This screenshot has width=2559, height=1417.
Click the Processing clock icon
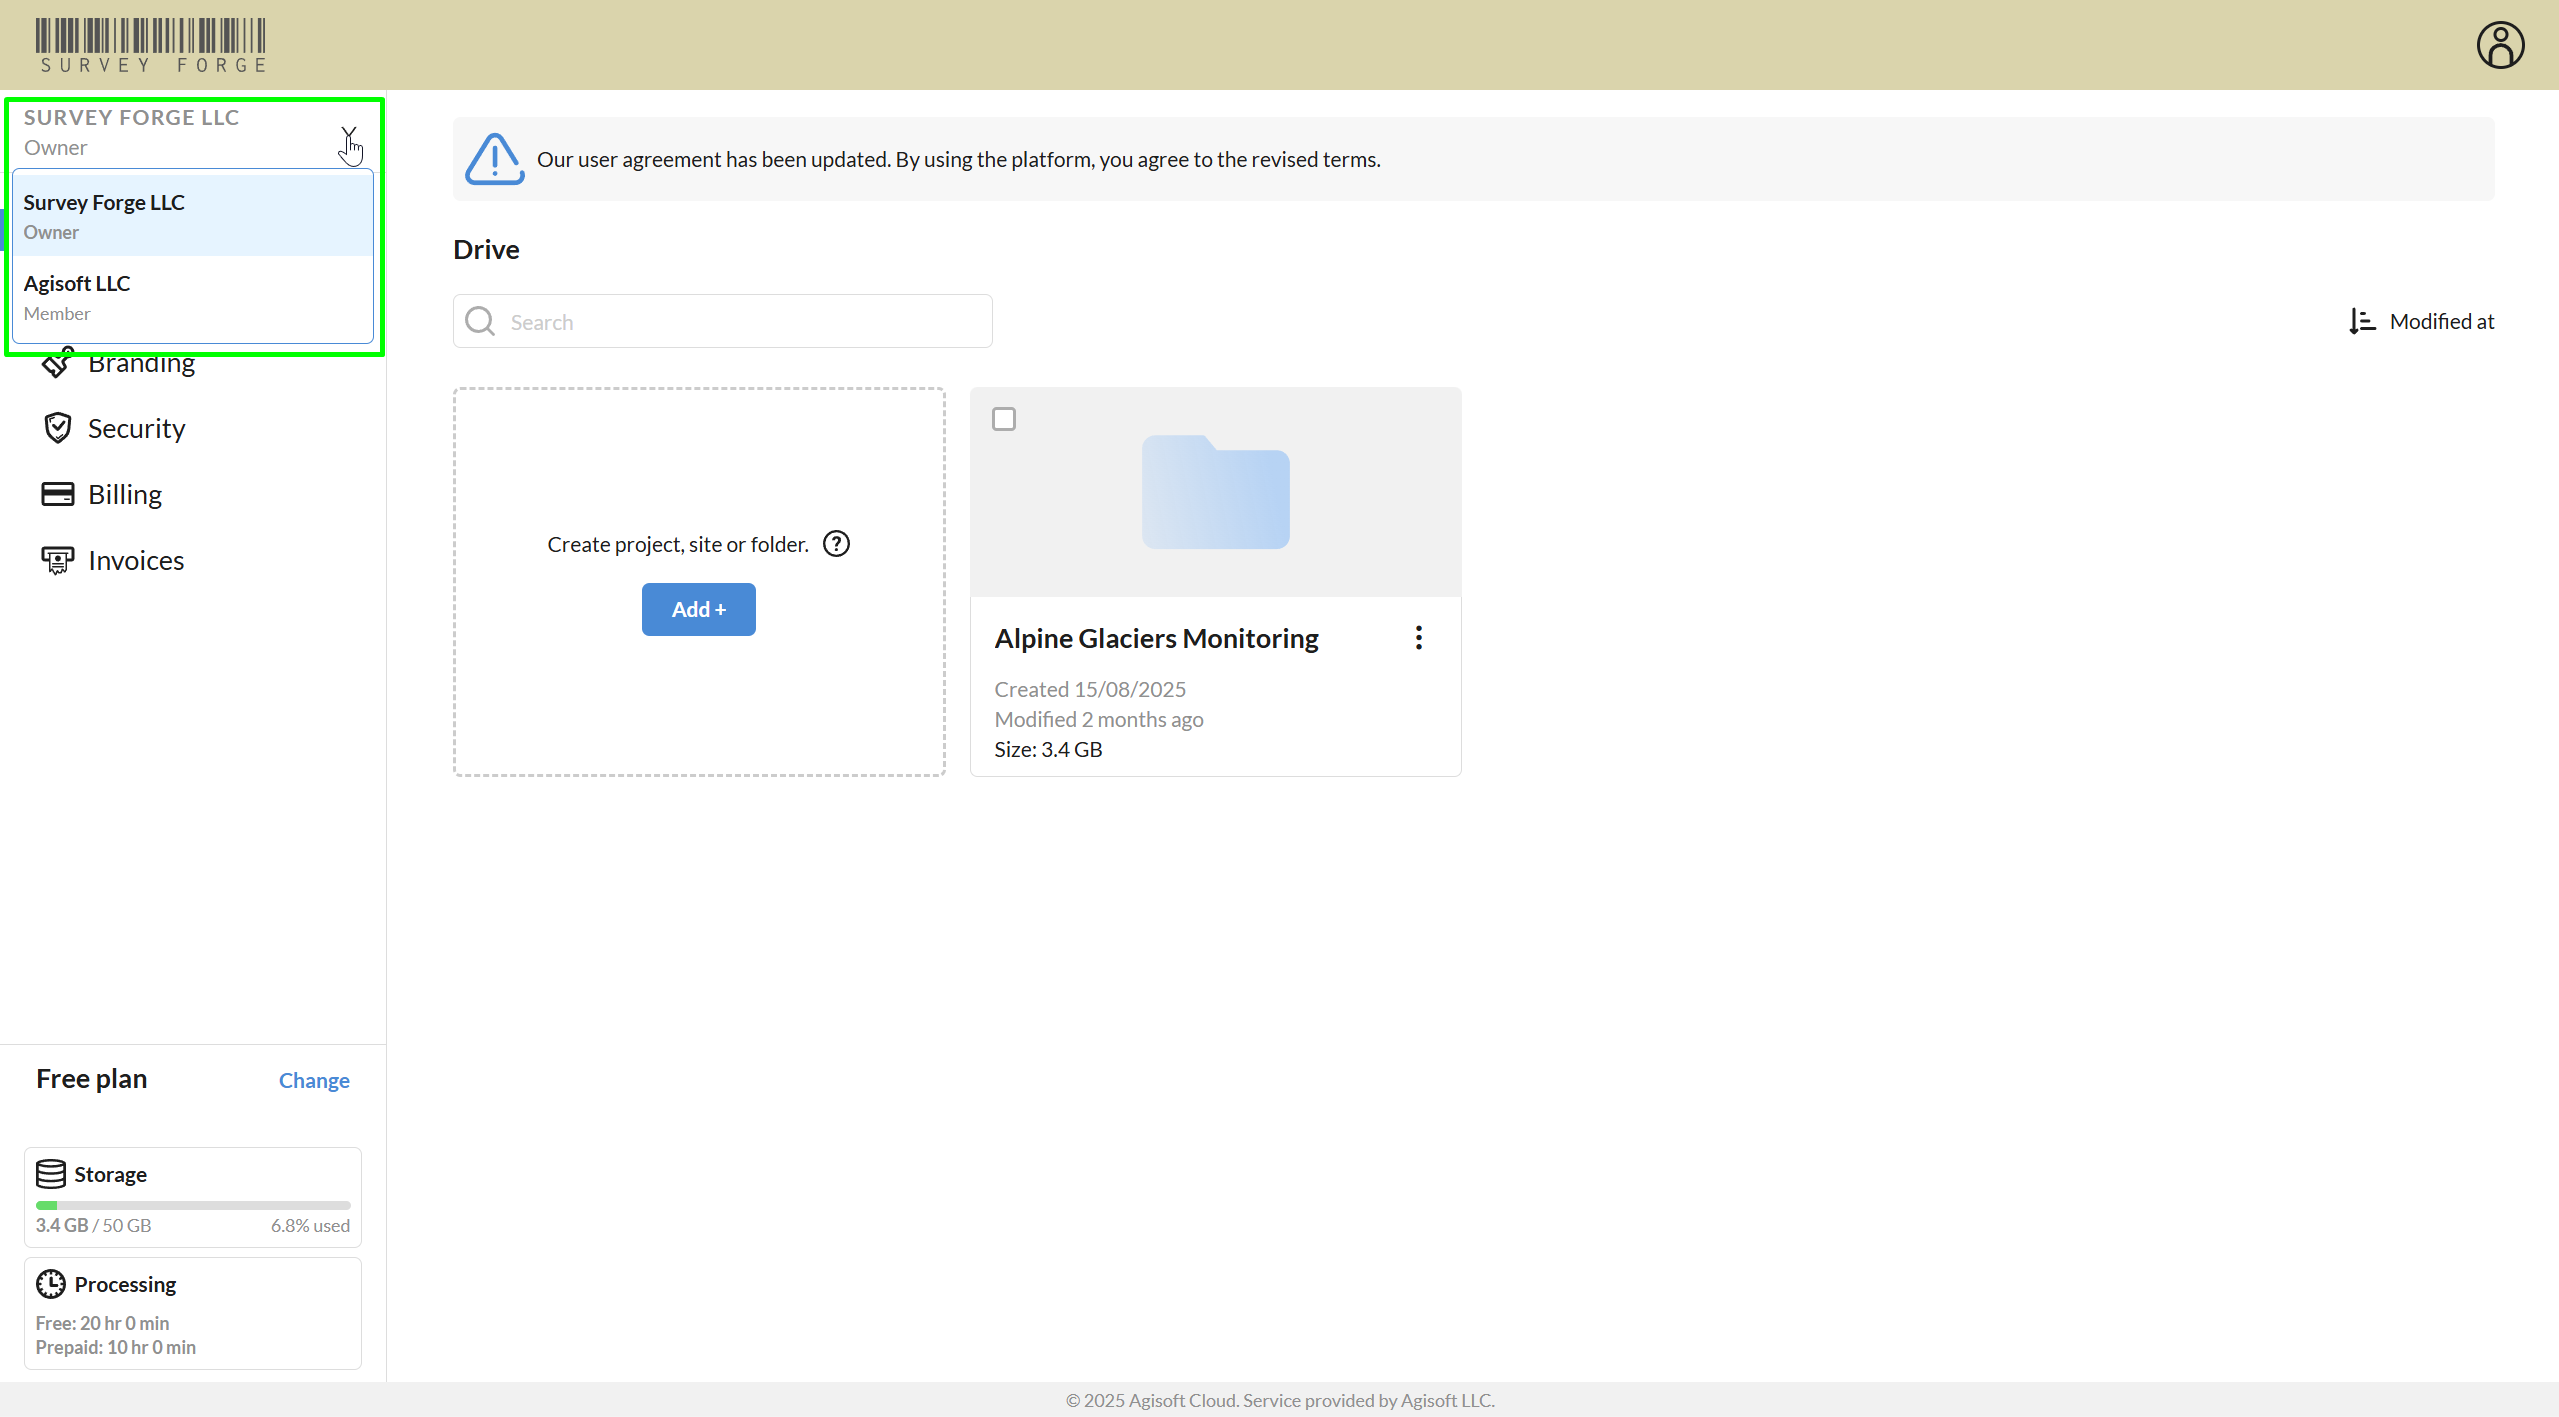tap(51, 1284)
